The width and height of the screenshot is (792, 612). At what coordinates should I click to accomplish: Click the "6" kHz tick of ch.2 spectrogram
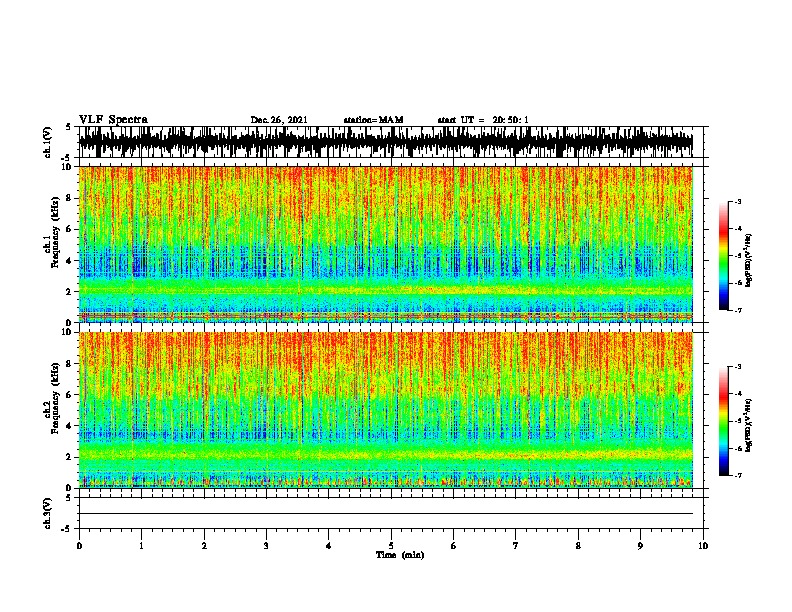pyautogui.click(x=69, y=394)
